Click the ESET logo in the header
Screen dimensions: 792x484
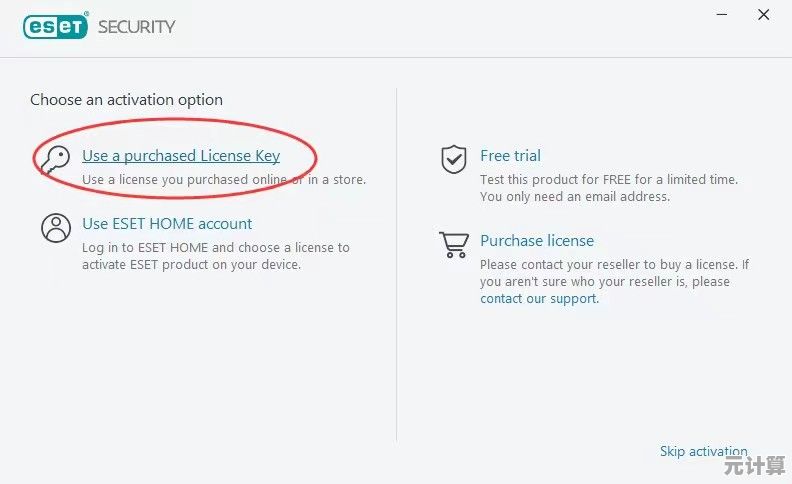(x=55, y=27)
